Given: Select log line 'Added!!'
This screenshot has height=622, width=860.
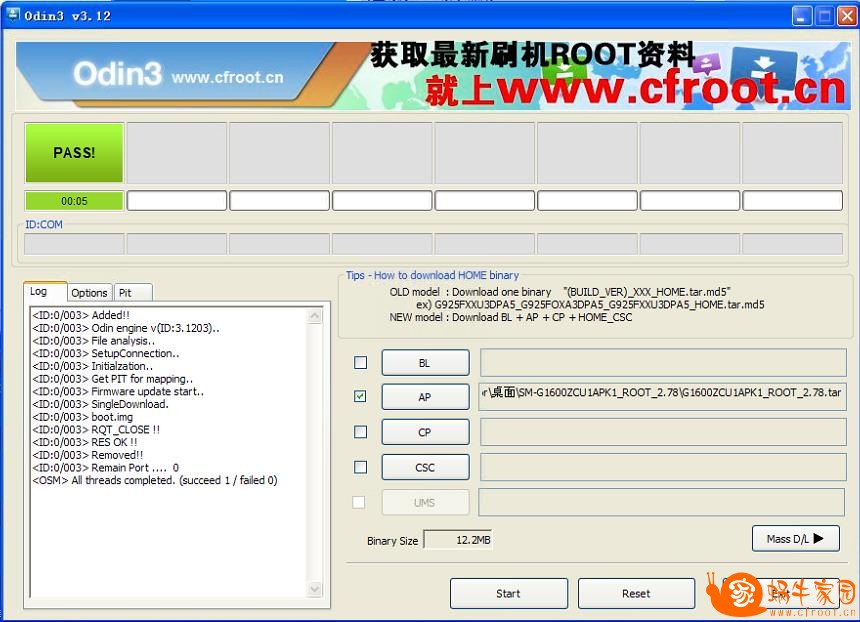Looking at the screenshot, I should coord(81,315).
